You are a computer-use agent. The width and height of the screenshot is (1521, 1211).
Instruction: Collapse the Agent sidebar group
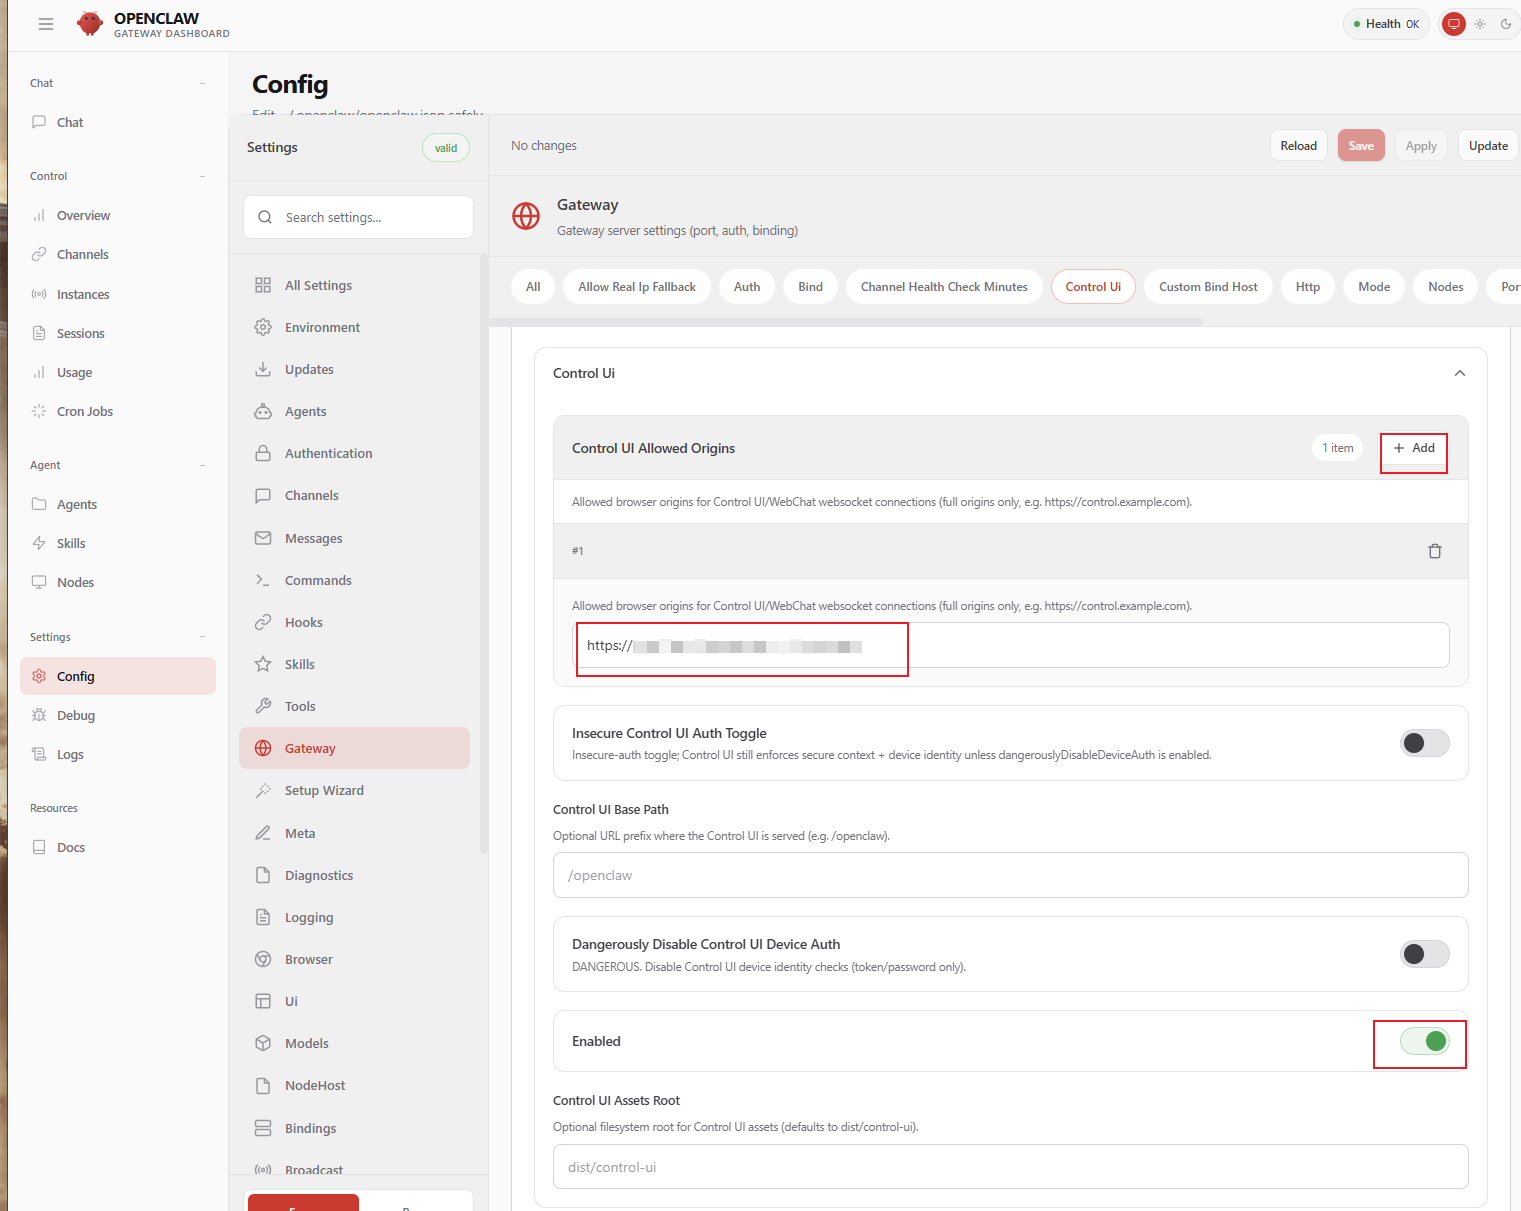(x=202, y=465)
